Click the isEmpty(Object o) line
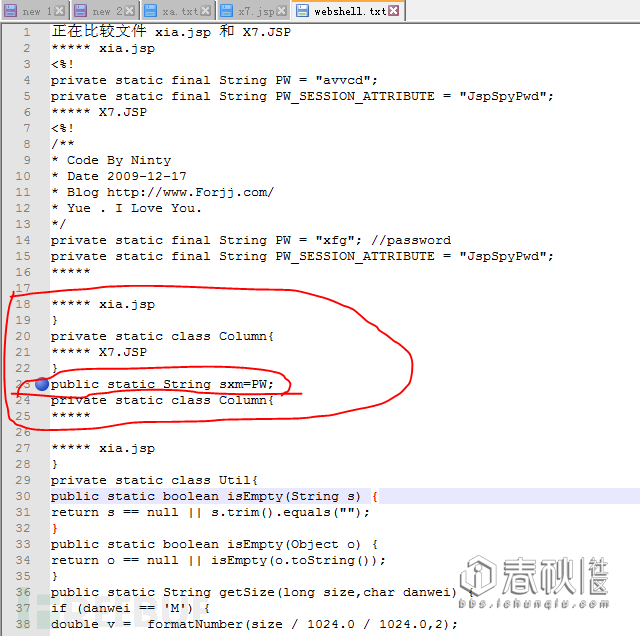This screenshot has width=640, height=636. (x=214, y=544)
